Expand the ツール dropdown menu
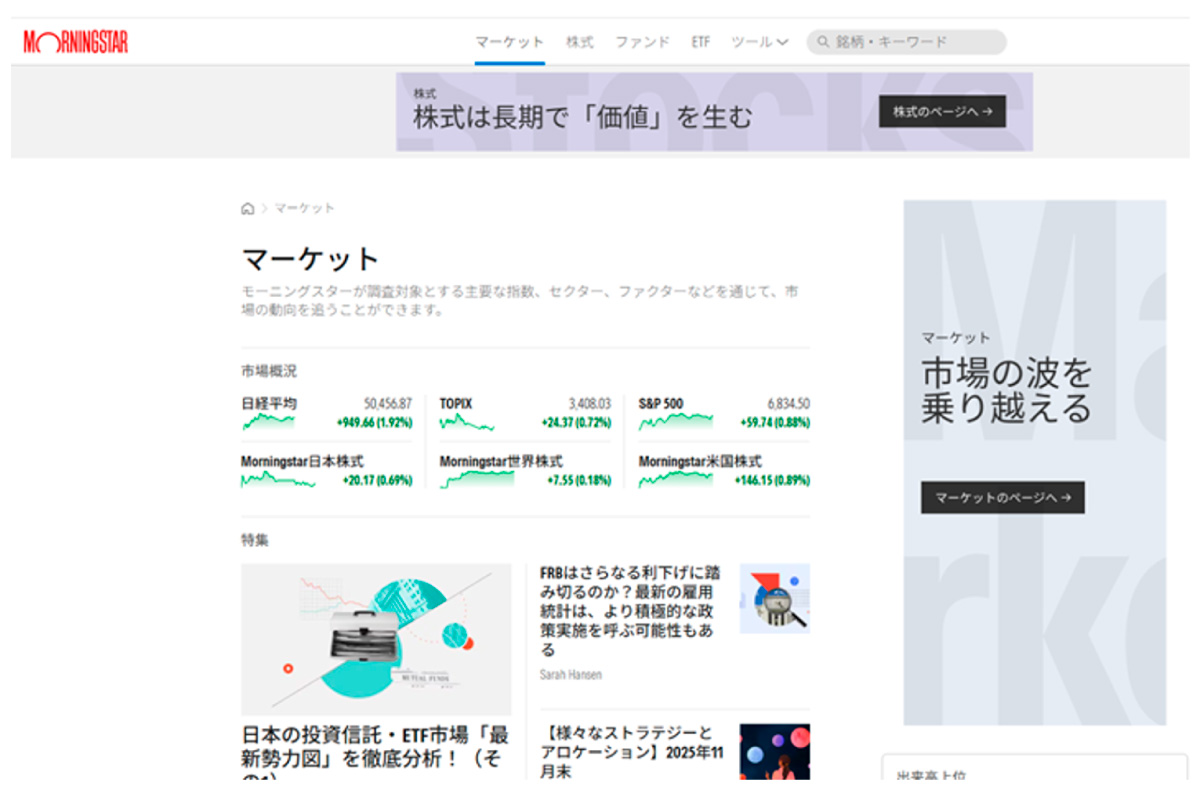This screenshot has height=800, width=1200. click(760, 42)
